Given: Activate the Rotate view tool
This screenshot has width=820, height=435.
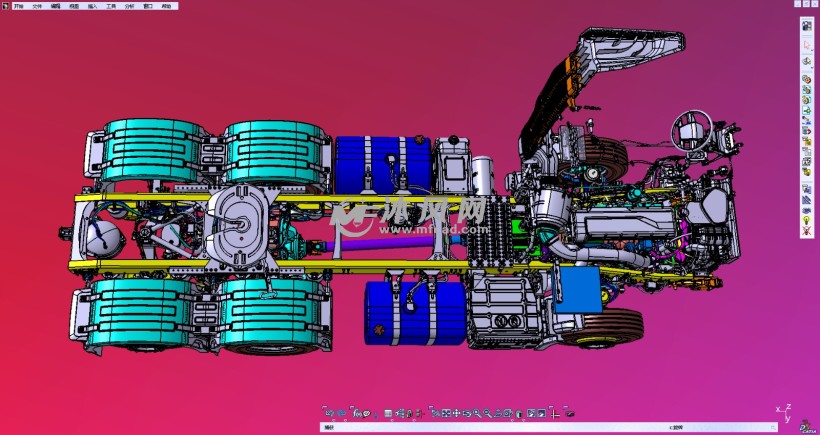Looking at the screenshot, I should click(x=467, y=413).
